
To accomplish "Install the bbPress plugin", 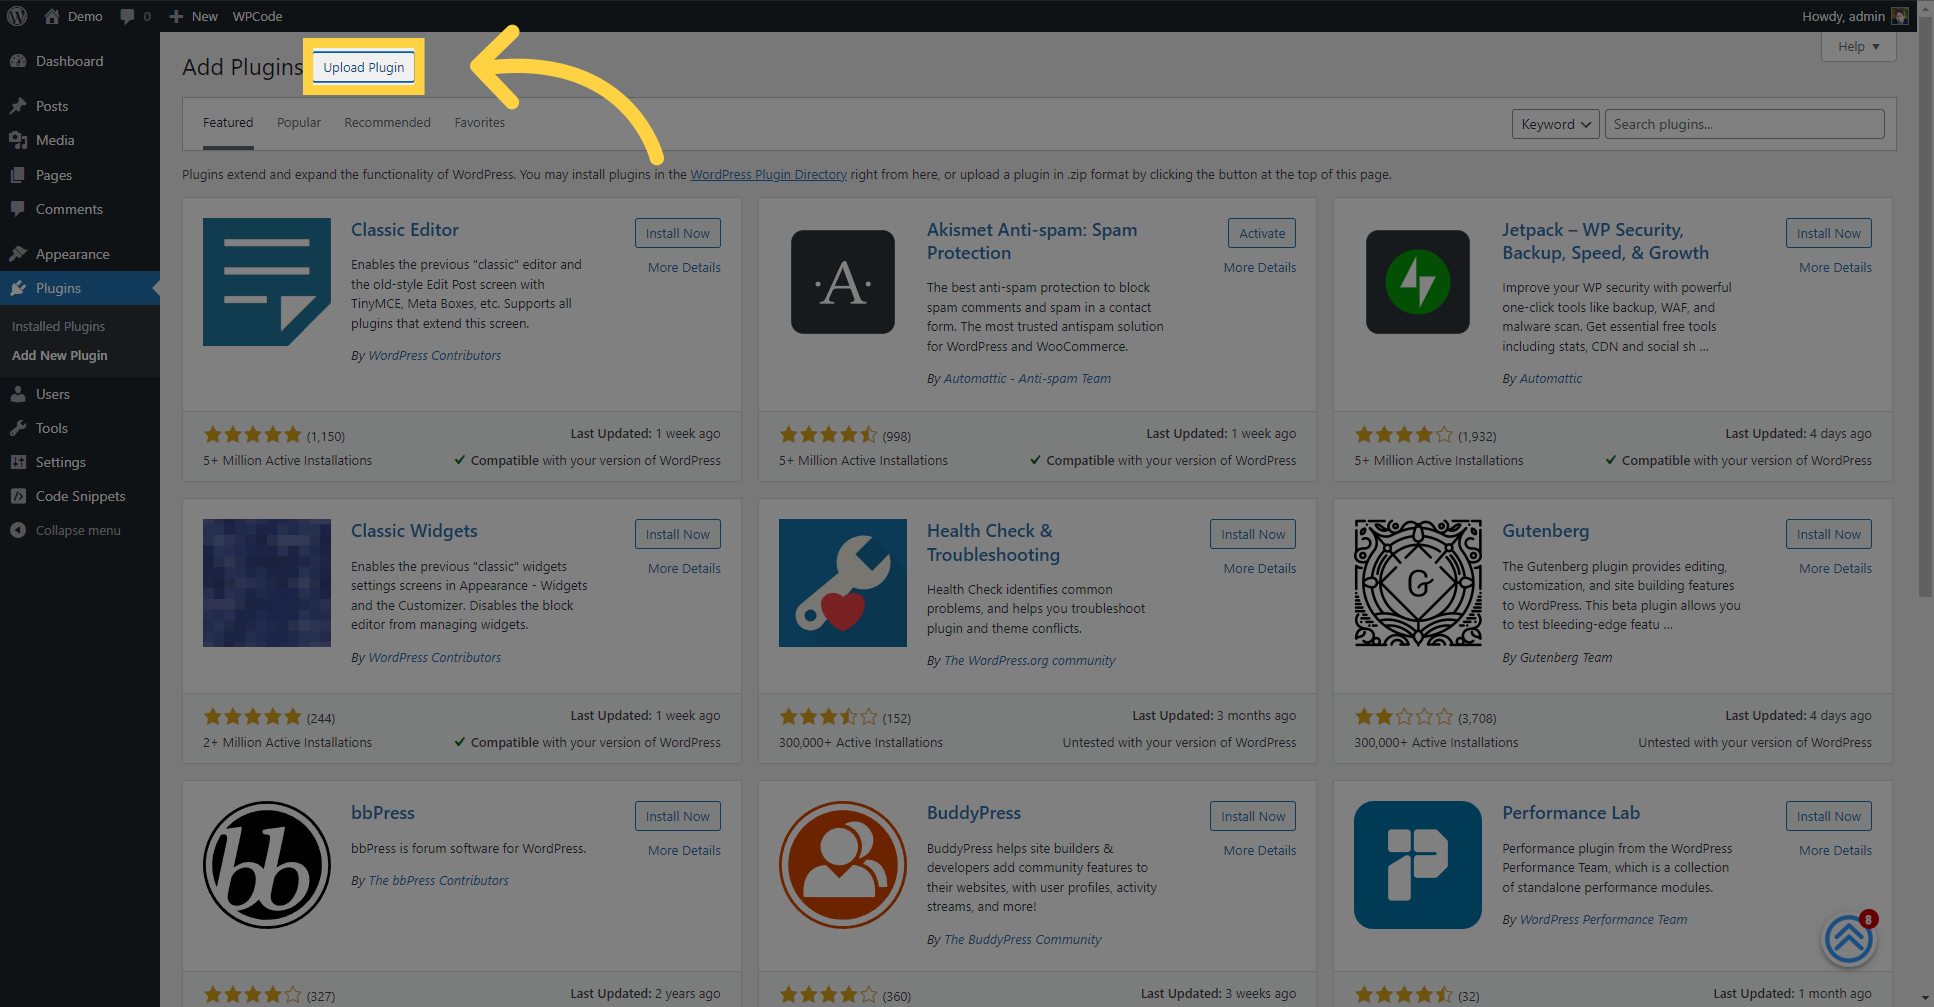I will [x=677, y=816].
